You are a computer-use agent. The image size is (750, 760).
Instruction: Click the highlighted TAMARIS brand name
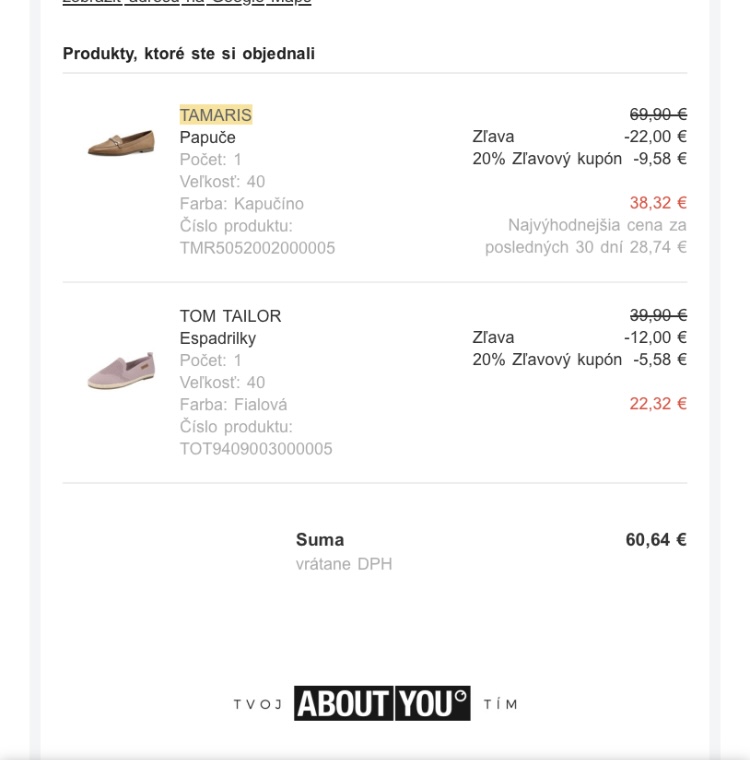pos(216,115)
